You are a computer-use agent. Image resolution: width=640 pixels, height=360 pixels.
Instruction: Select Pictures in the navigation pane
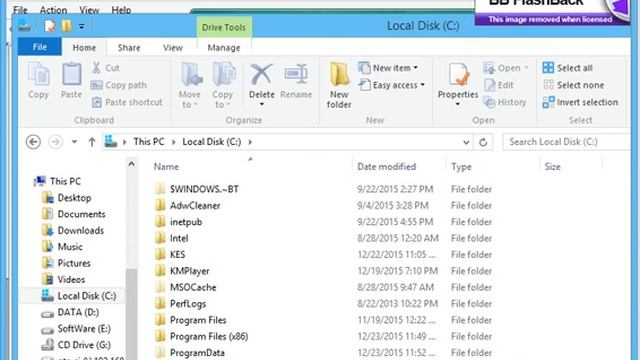pos(74,263)
